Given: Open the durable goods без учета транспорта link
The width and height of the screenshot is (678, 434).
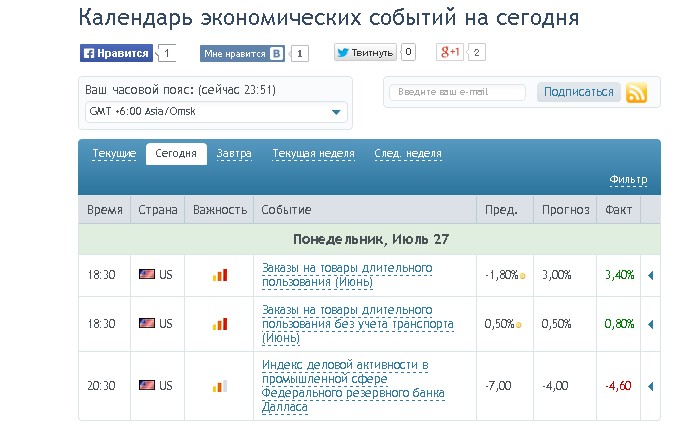Looking at the screenshot, I should click(x=358, y=324).
